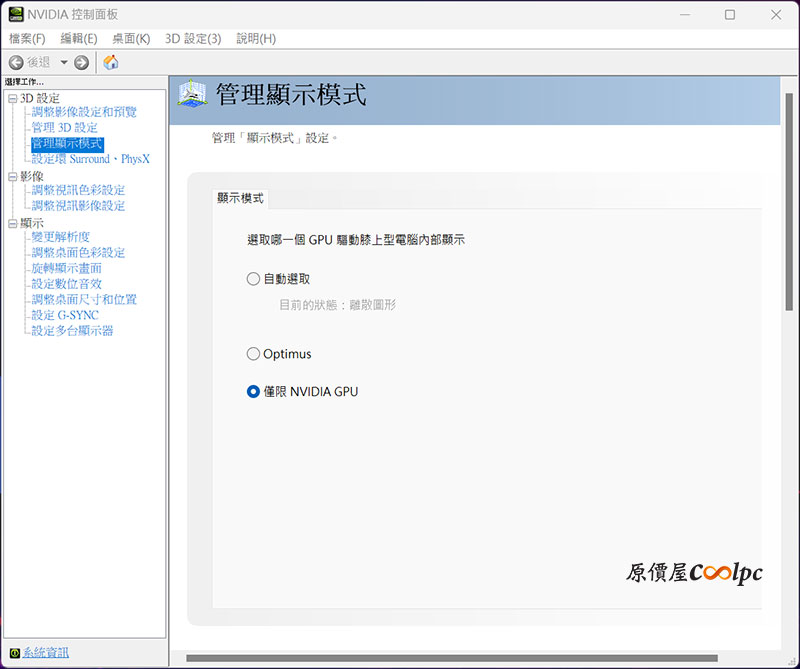
Task: Open 變更解析度 page
Action: [x=61, y=237]
